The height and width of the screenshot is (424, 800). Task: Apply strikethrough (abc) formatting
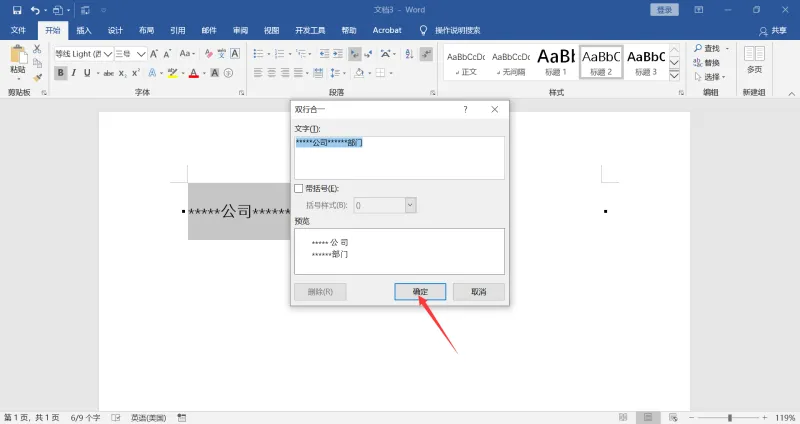pyautogui.click(x=109, y=73)
